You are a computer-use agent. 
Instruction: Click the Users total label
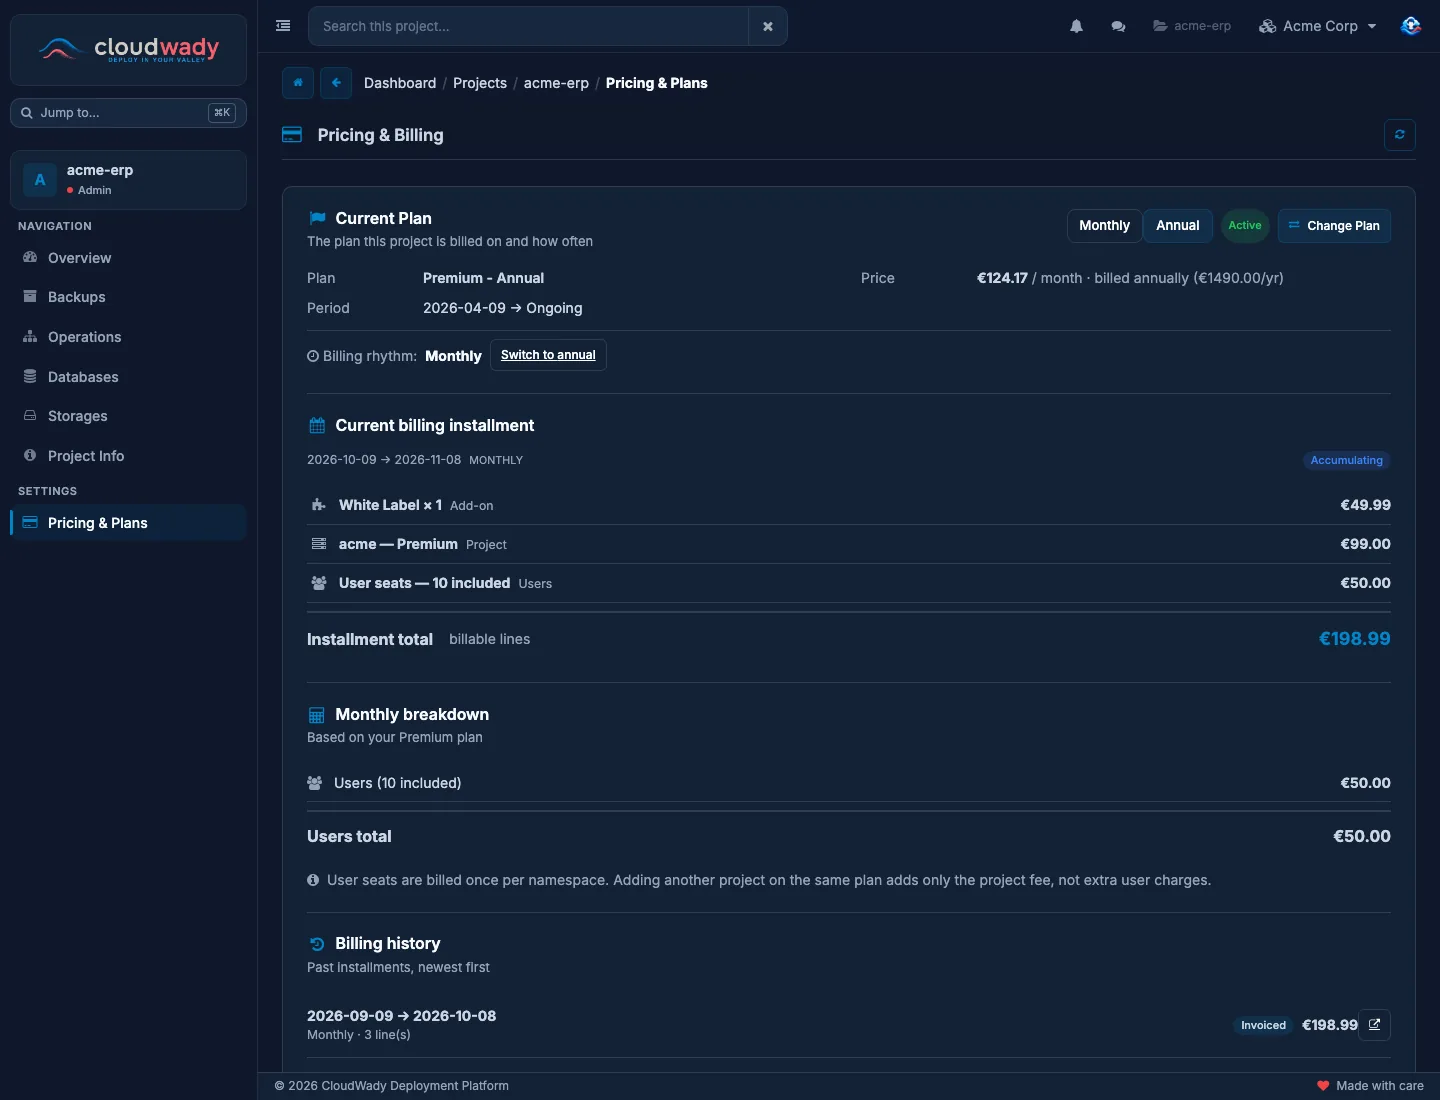(349, 836)
